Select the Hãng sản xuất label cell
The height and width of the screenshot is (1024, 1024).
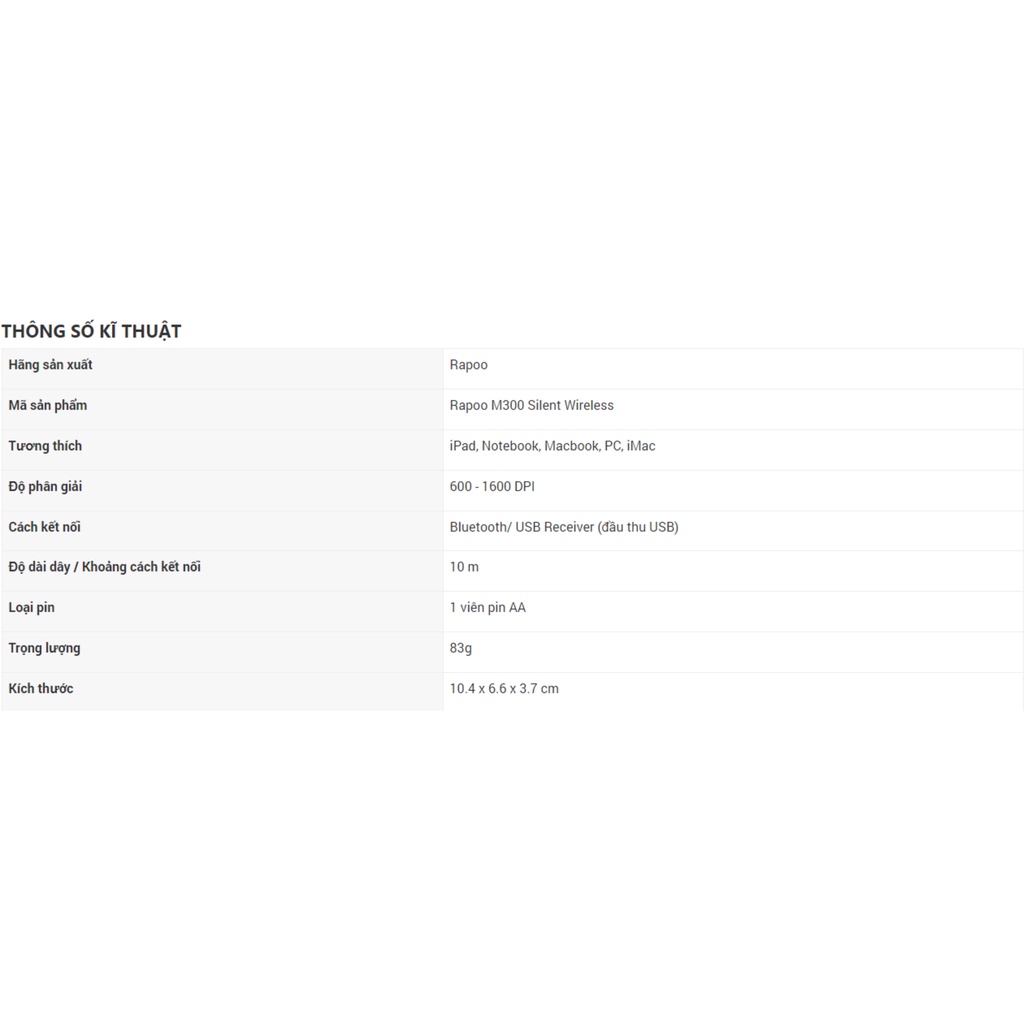pos(50,365)
